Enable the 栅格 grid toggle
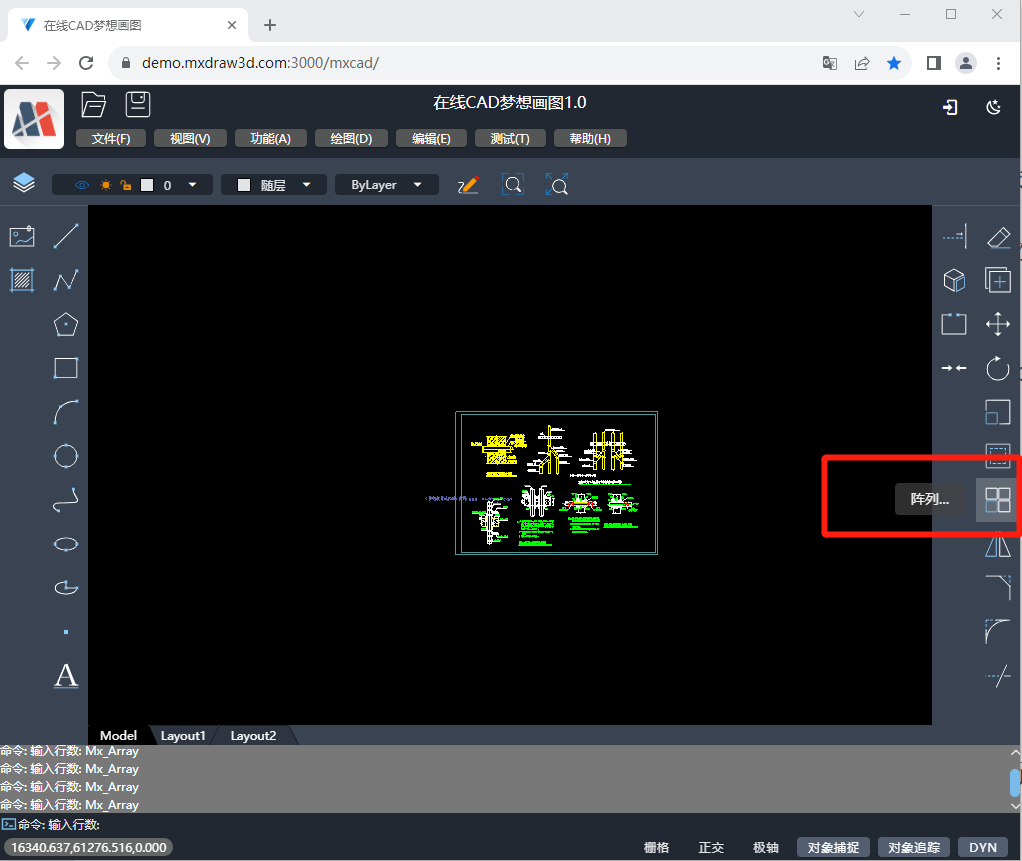Image resolution: width=1022 pixels, height=861 pixels. (x=658, y=847)
